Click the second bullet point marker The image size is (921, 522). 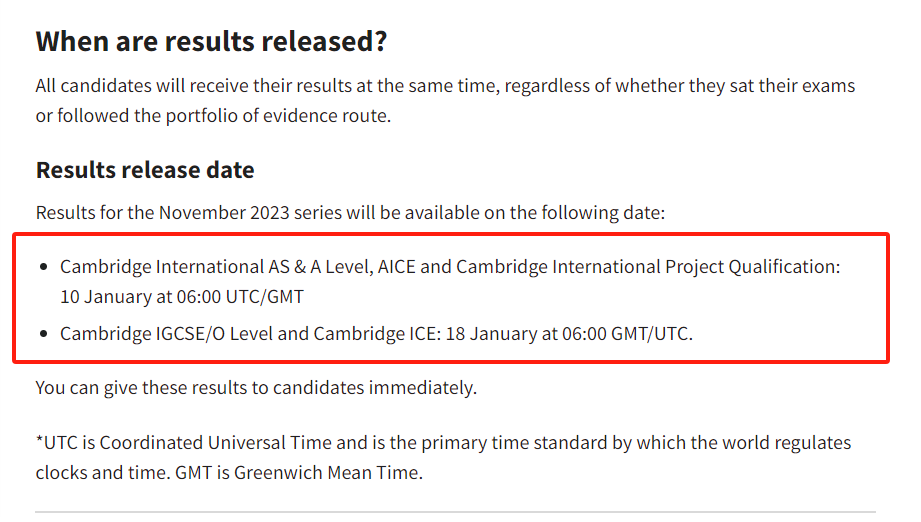pyautogui.click(x=43, y=334)
